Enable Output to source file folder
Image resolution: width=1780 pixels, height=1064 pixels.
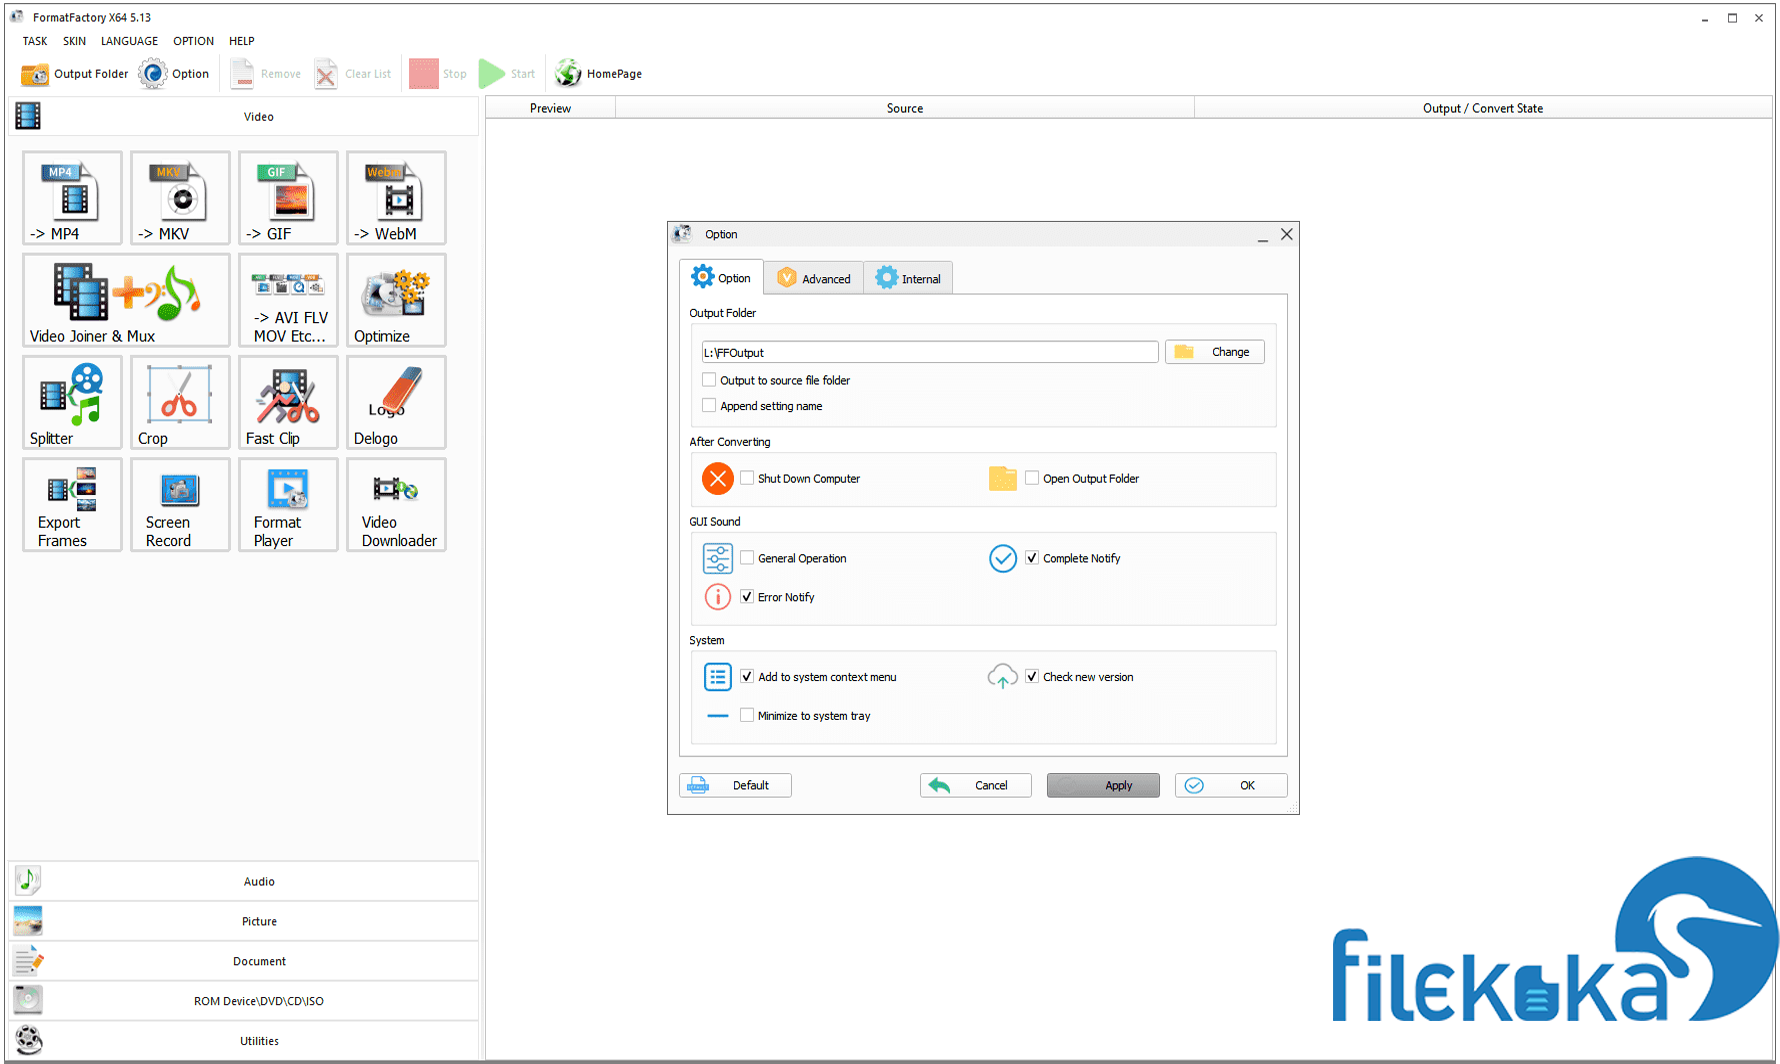tap(709, 380)
